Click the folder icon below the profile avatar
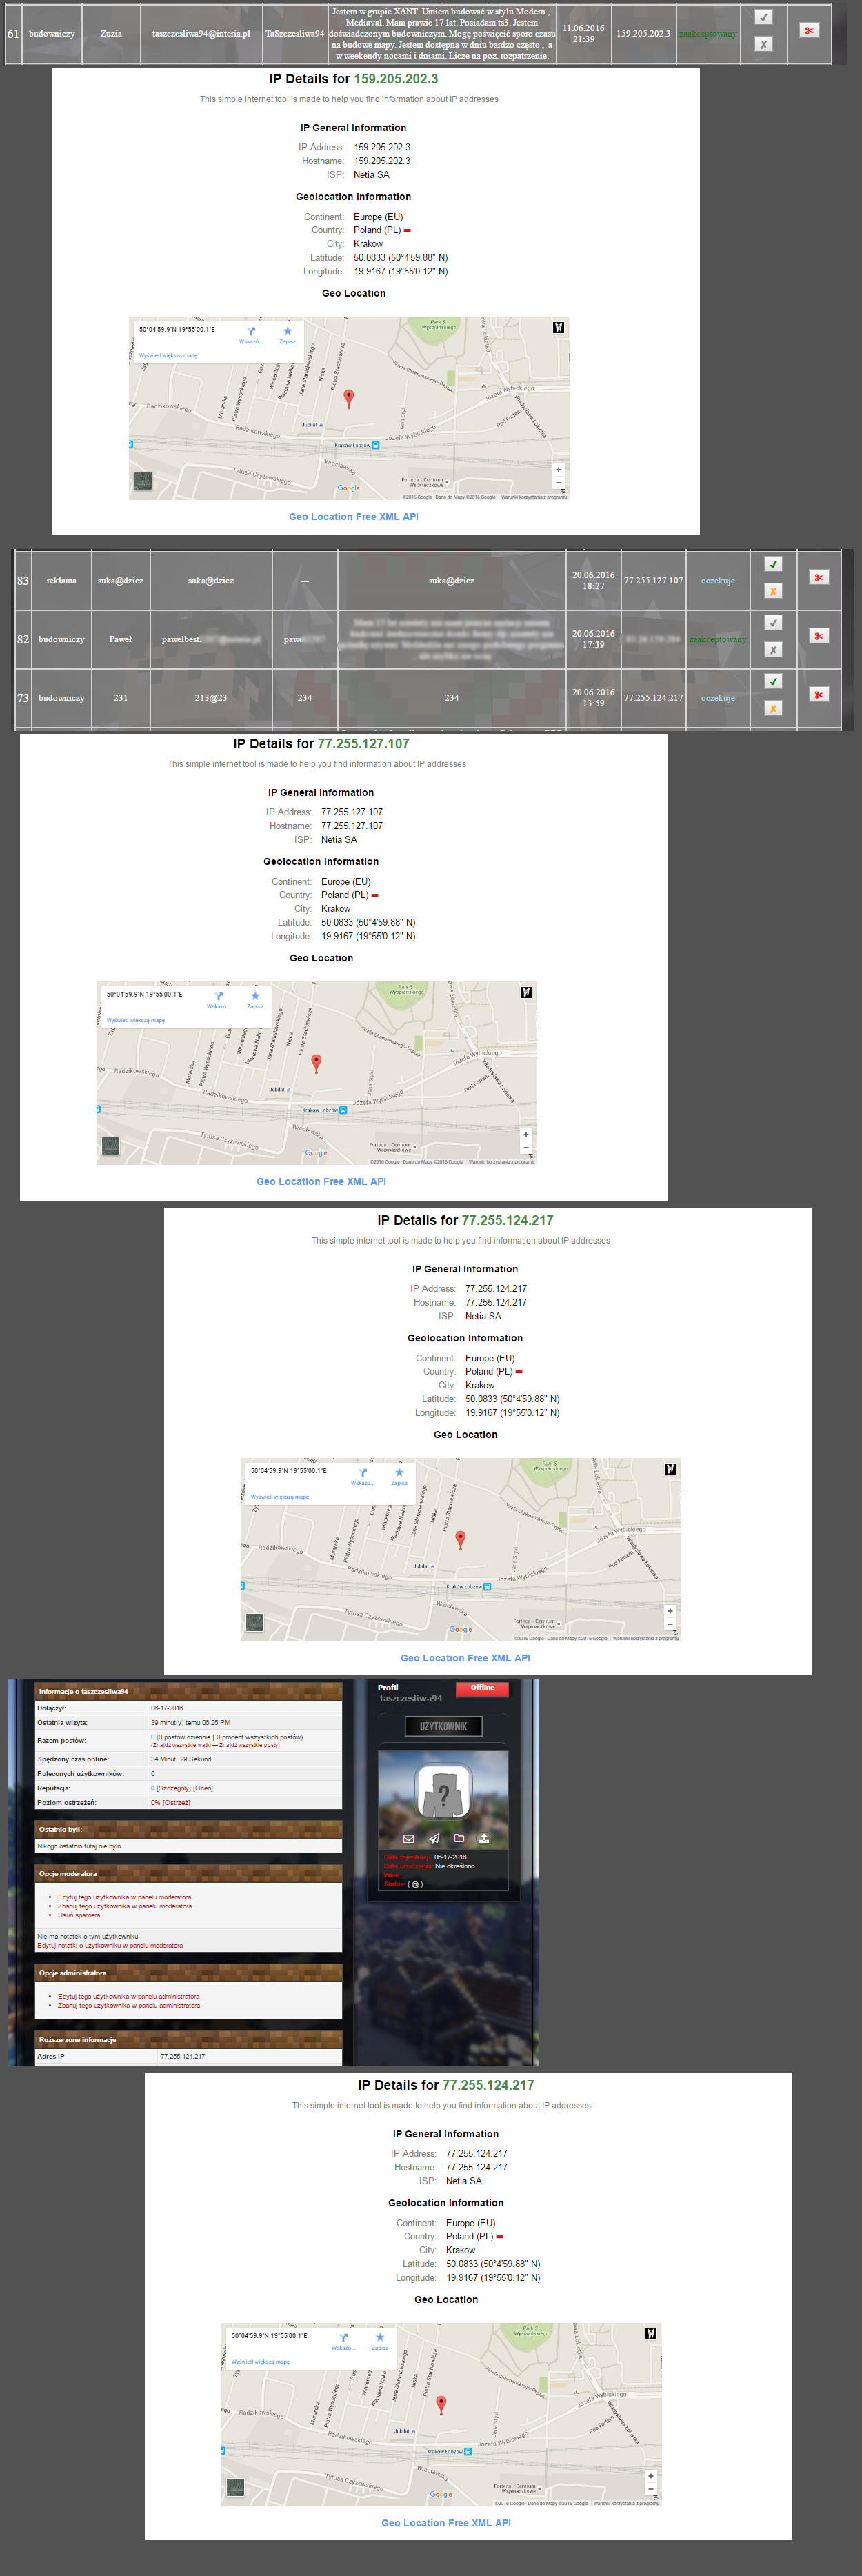 coord(459,1838)
